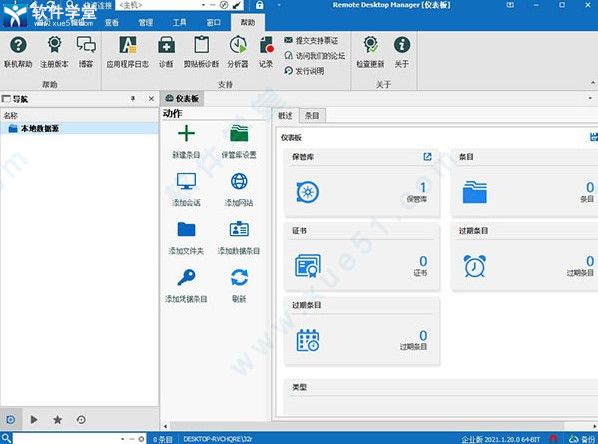Click 添加会话 add session monitor icon
The width and height of the screenshot is (598, 444).
coord(186,181)
